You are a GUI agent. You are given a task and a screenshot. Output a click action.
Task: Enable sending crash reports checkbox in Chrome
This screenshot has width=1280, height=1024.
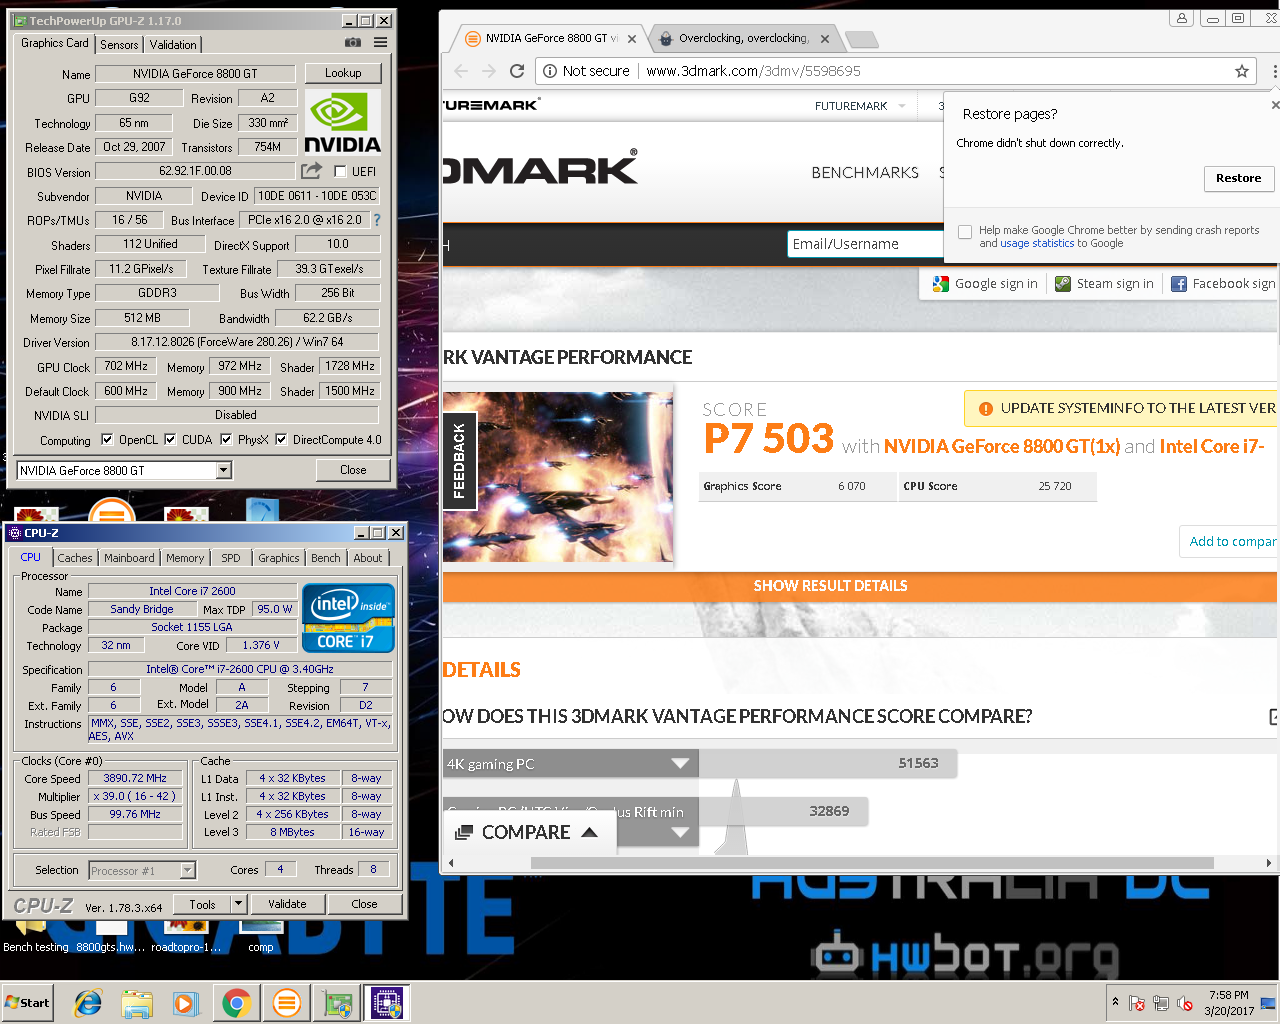click(x=965, y=232)
